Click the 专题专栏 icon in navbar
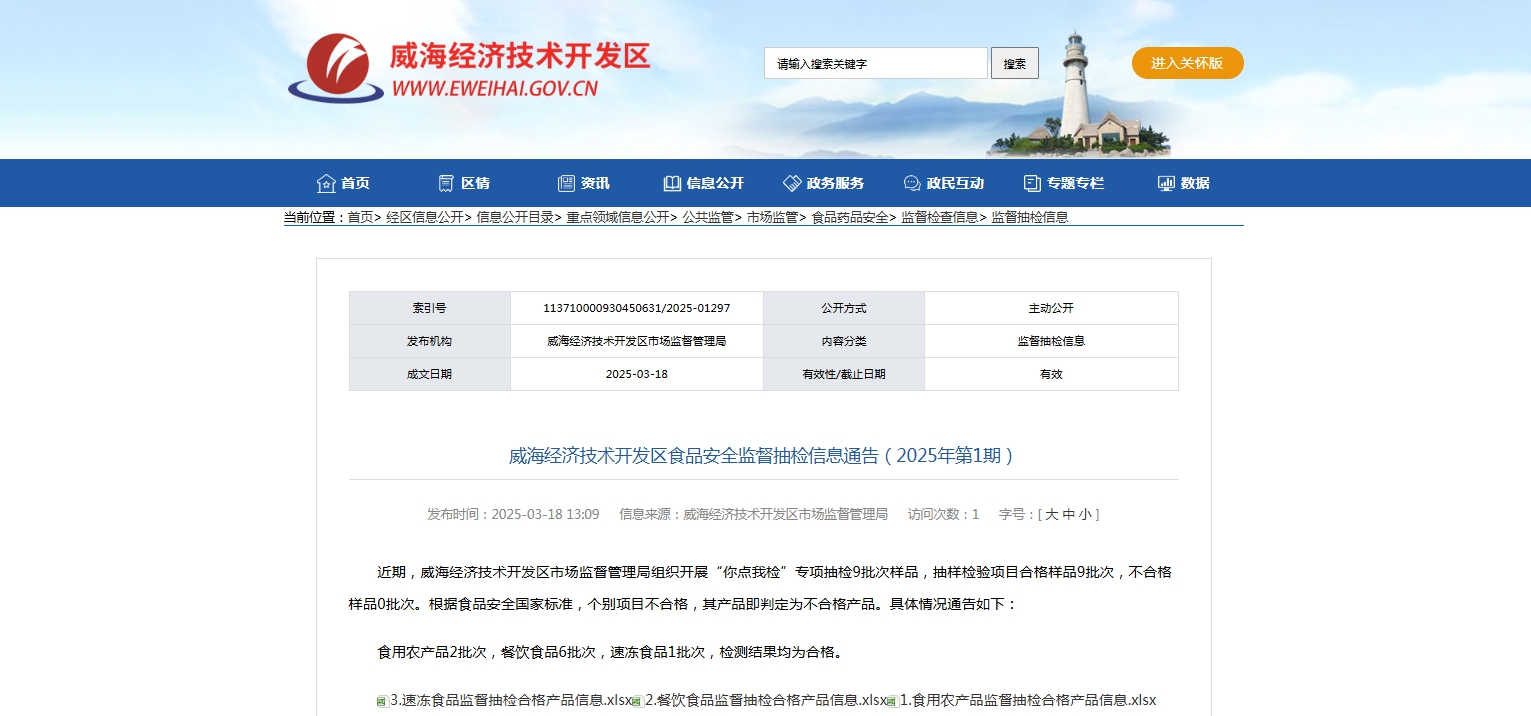Screen dimensions: 1531x716 [x=1032, y=183]
